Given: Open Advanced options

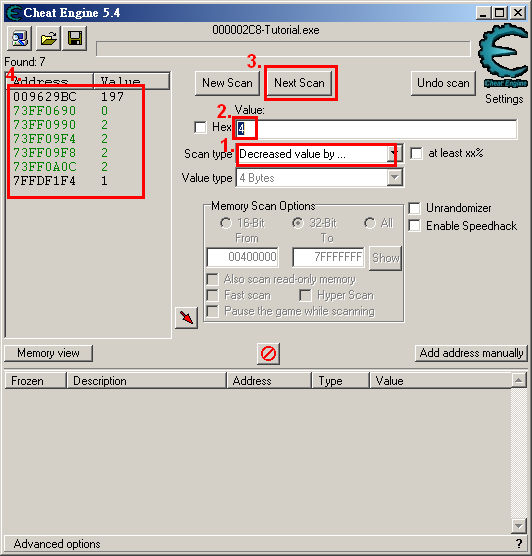Looking at the screenshot, I should click(x=57, y=544).
